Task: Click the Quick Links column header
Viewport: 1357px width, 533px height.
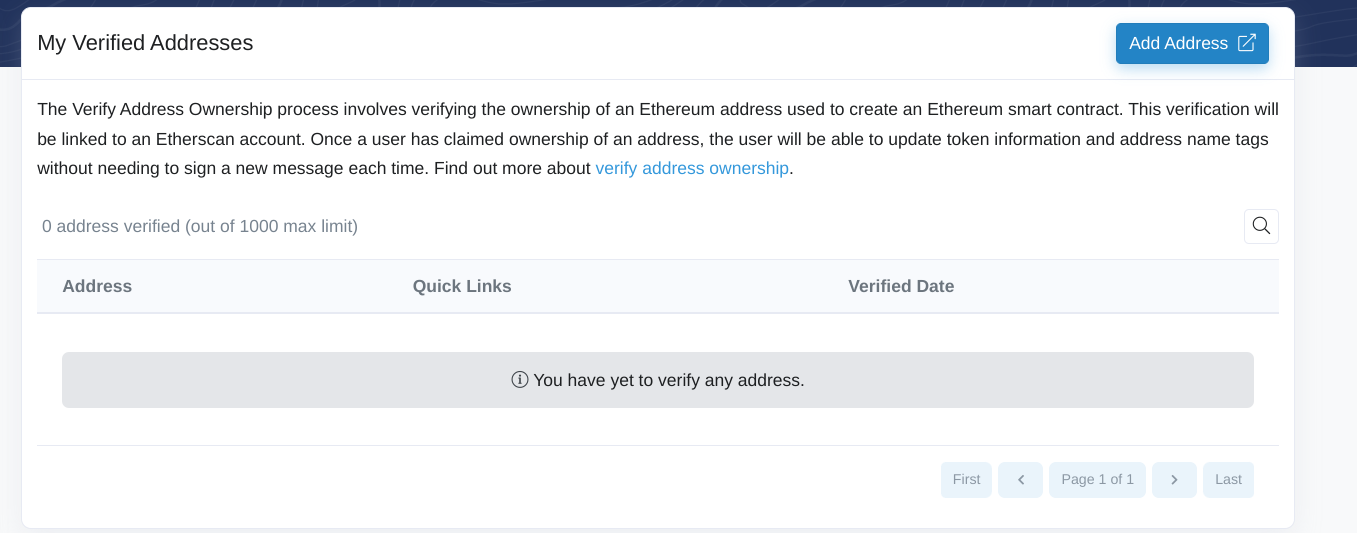Action: [x=462, y=286]
